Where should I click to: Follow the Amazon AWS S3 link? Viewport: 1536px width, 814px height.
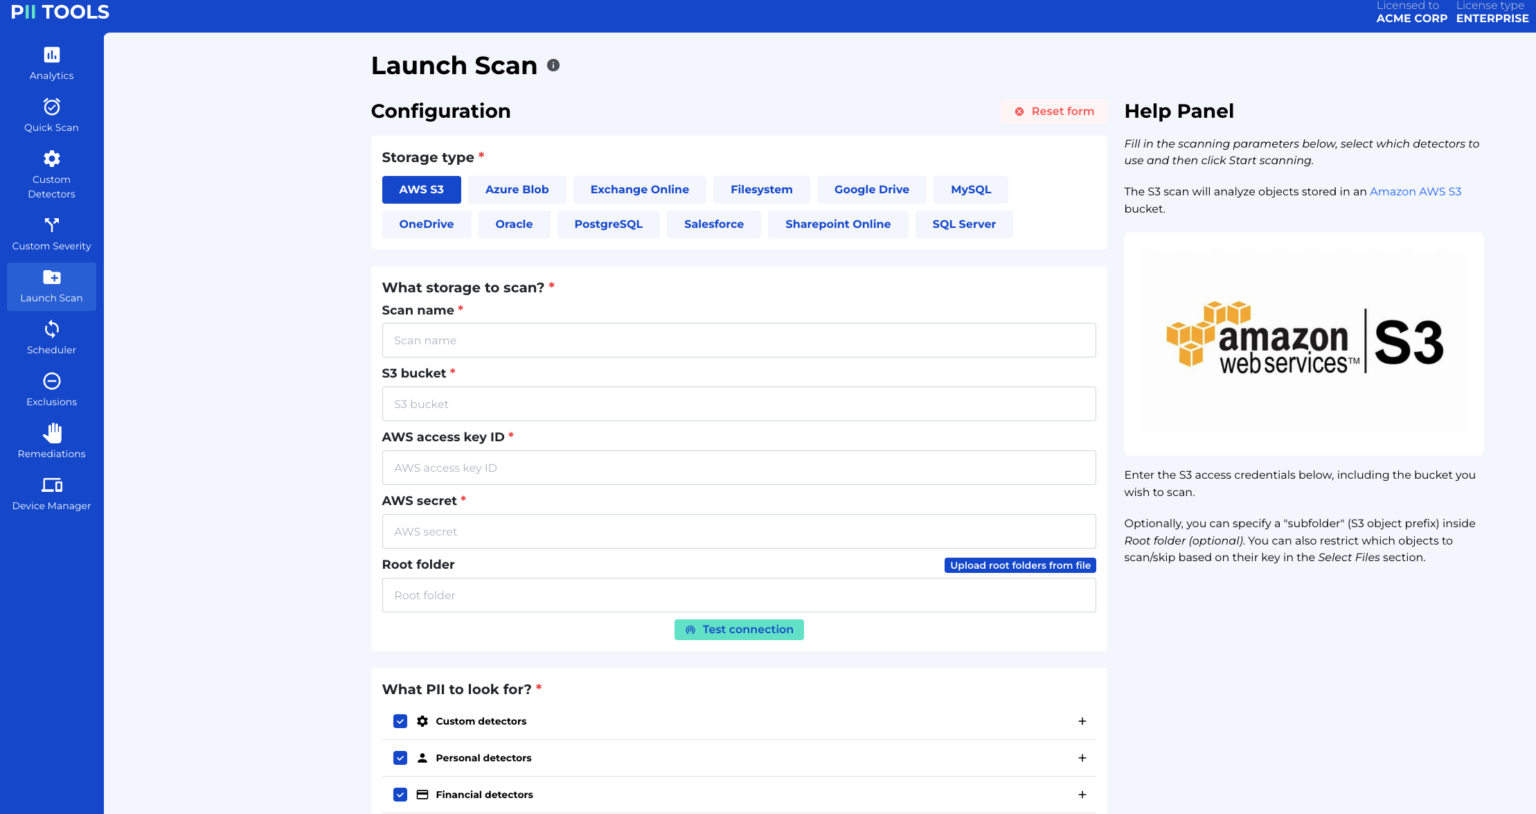(x=1415, y=192)
